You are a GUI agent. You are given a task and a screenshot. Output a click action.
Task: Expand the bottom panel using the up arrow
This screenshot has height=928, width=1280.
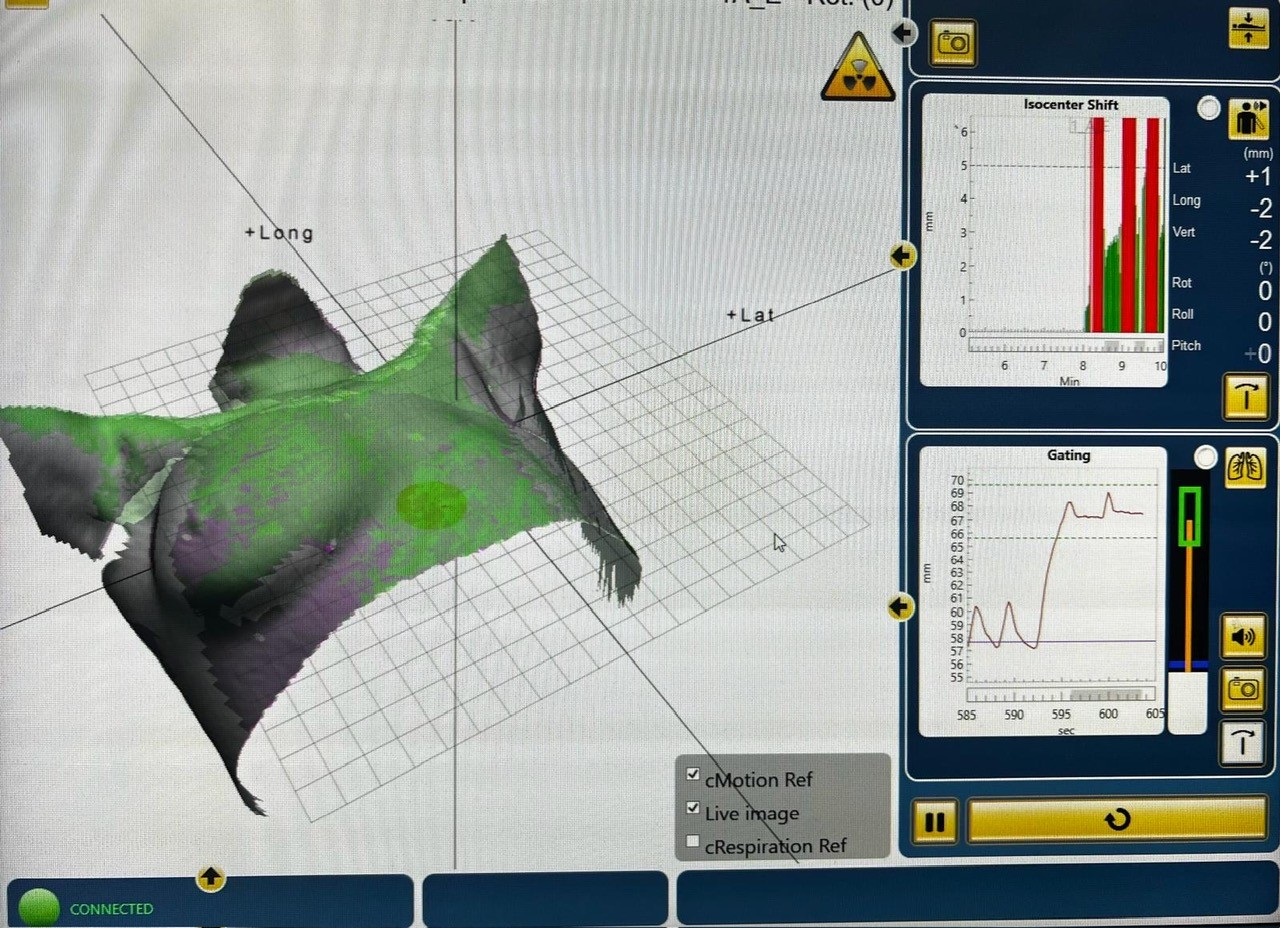[210, 879]
